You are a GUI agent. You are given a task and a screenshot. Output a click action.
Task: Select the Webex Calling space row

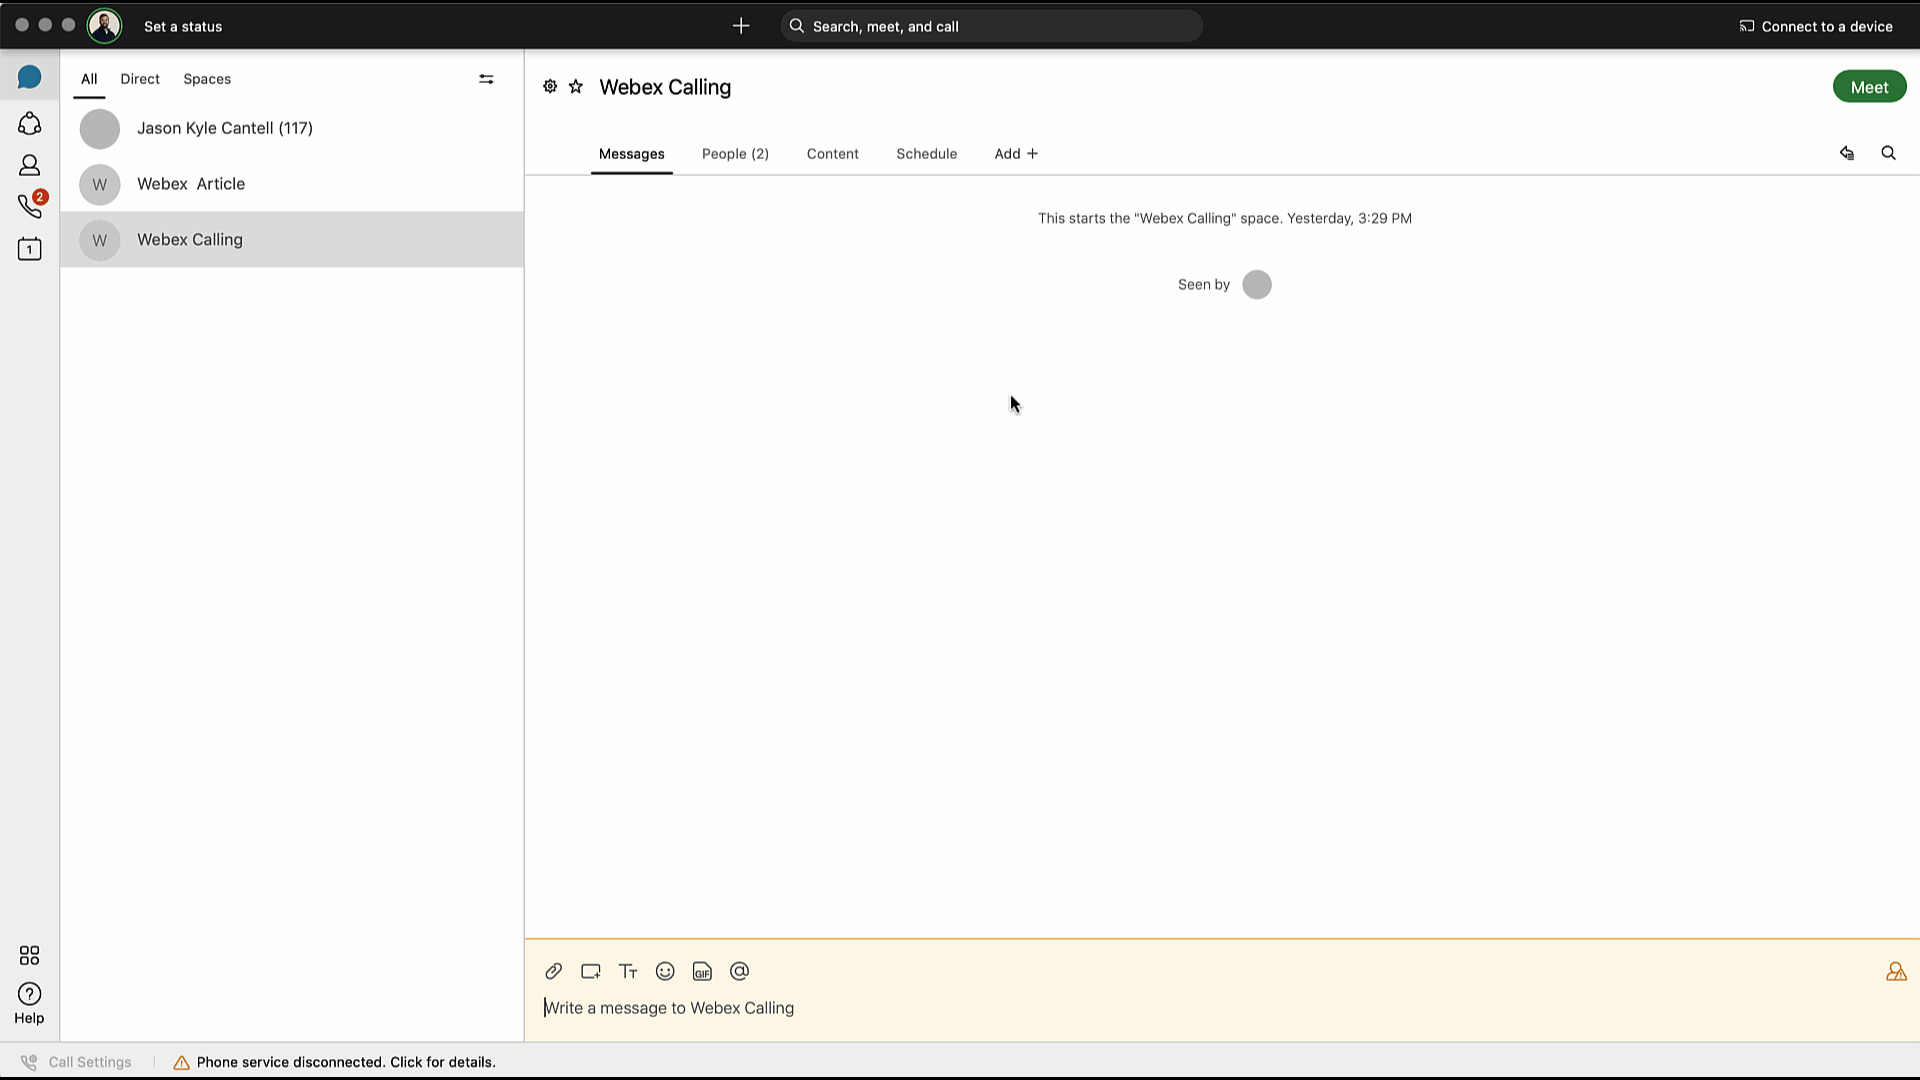click(x=292, y=240)
